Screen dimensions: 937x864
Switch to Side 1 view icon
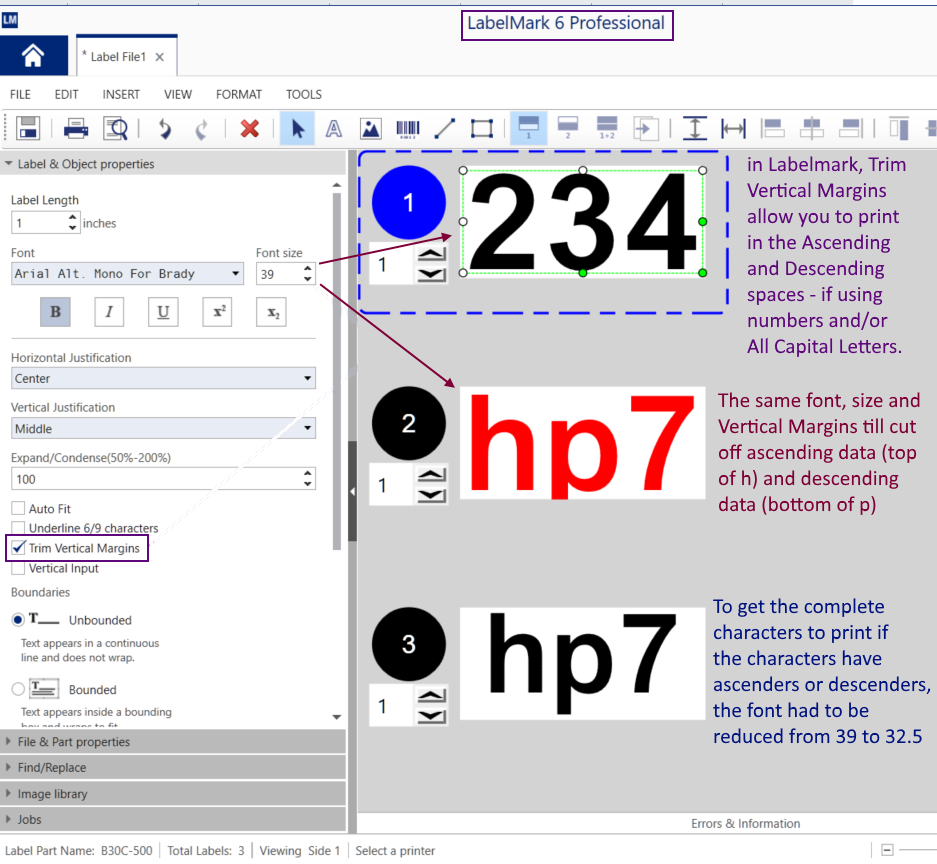pyautogui.click(x=529, y=128)
